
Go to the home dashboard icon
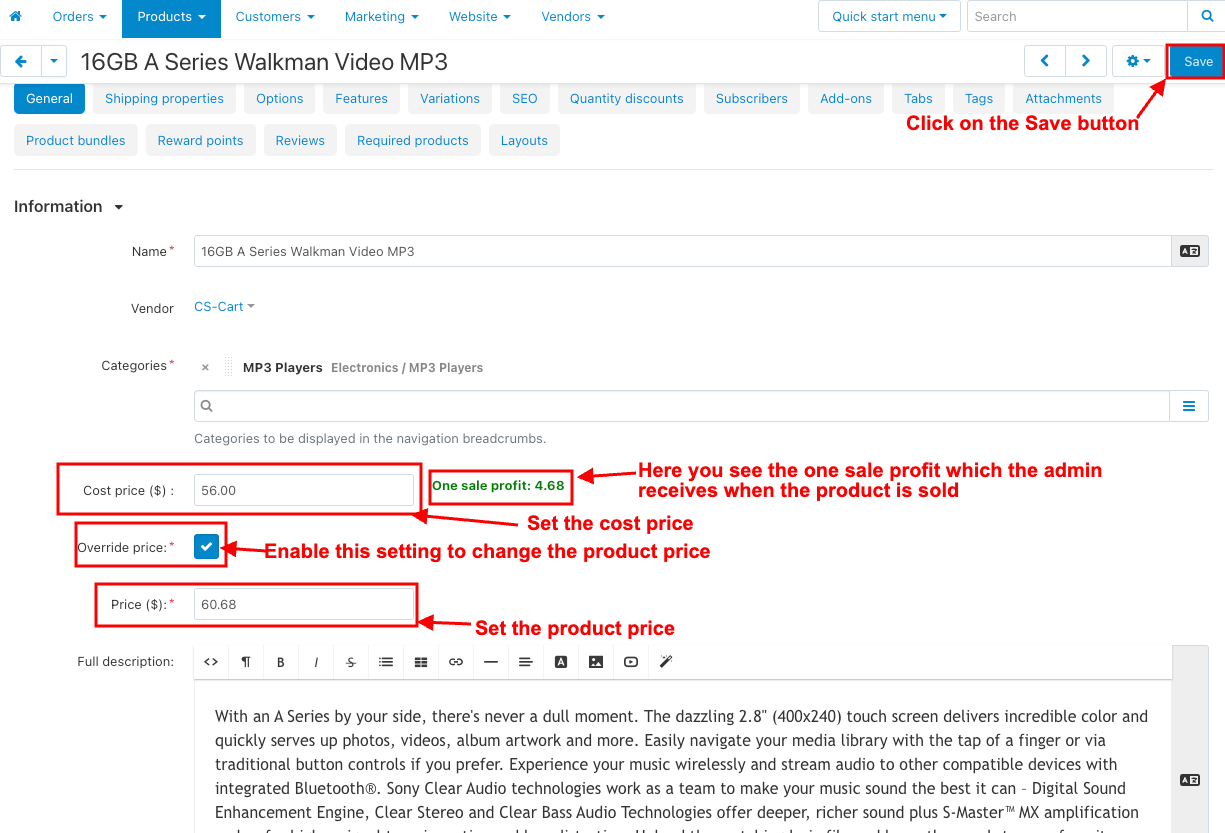tap(15, 16)
